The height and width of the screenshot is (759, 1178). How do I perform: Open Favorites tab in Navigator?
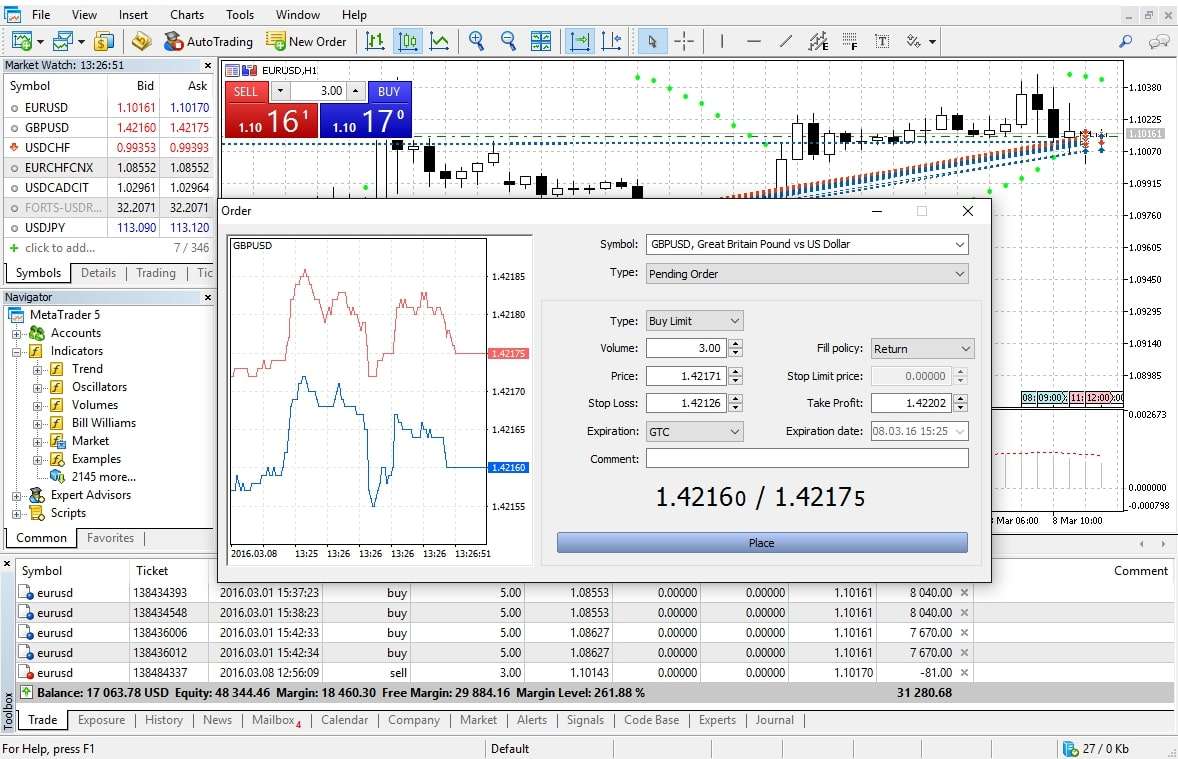(110, 538)
